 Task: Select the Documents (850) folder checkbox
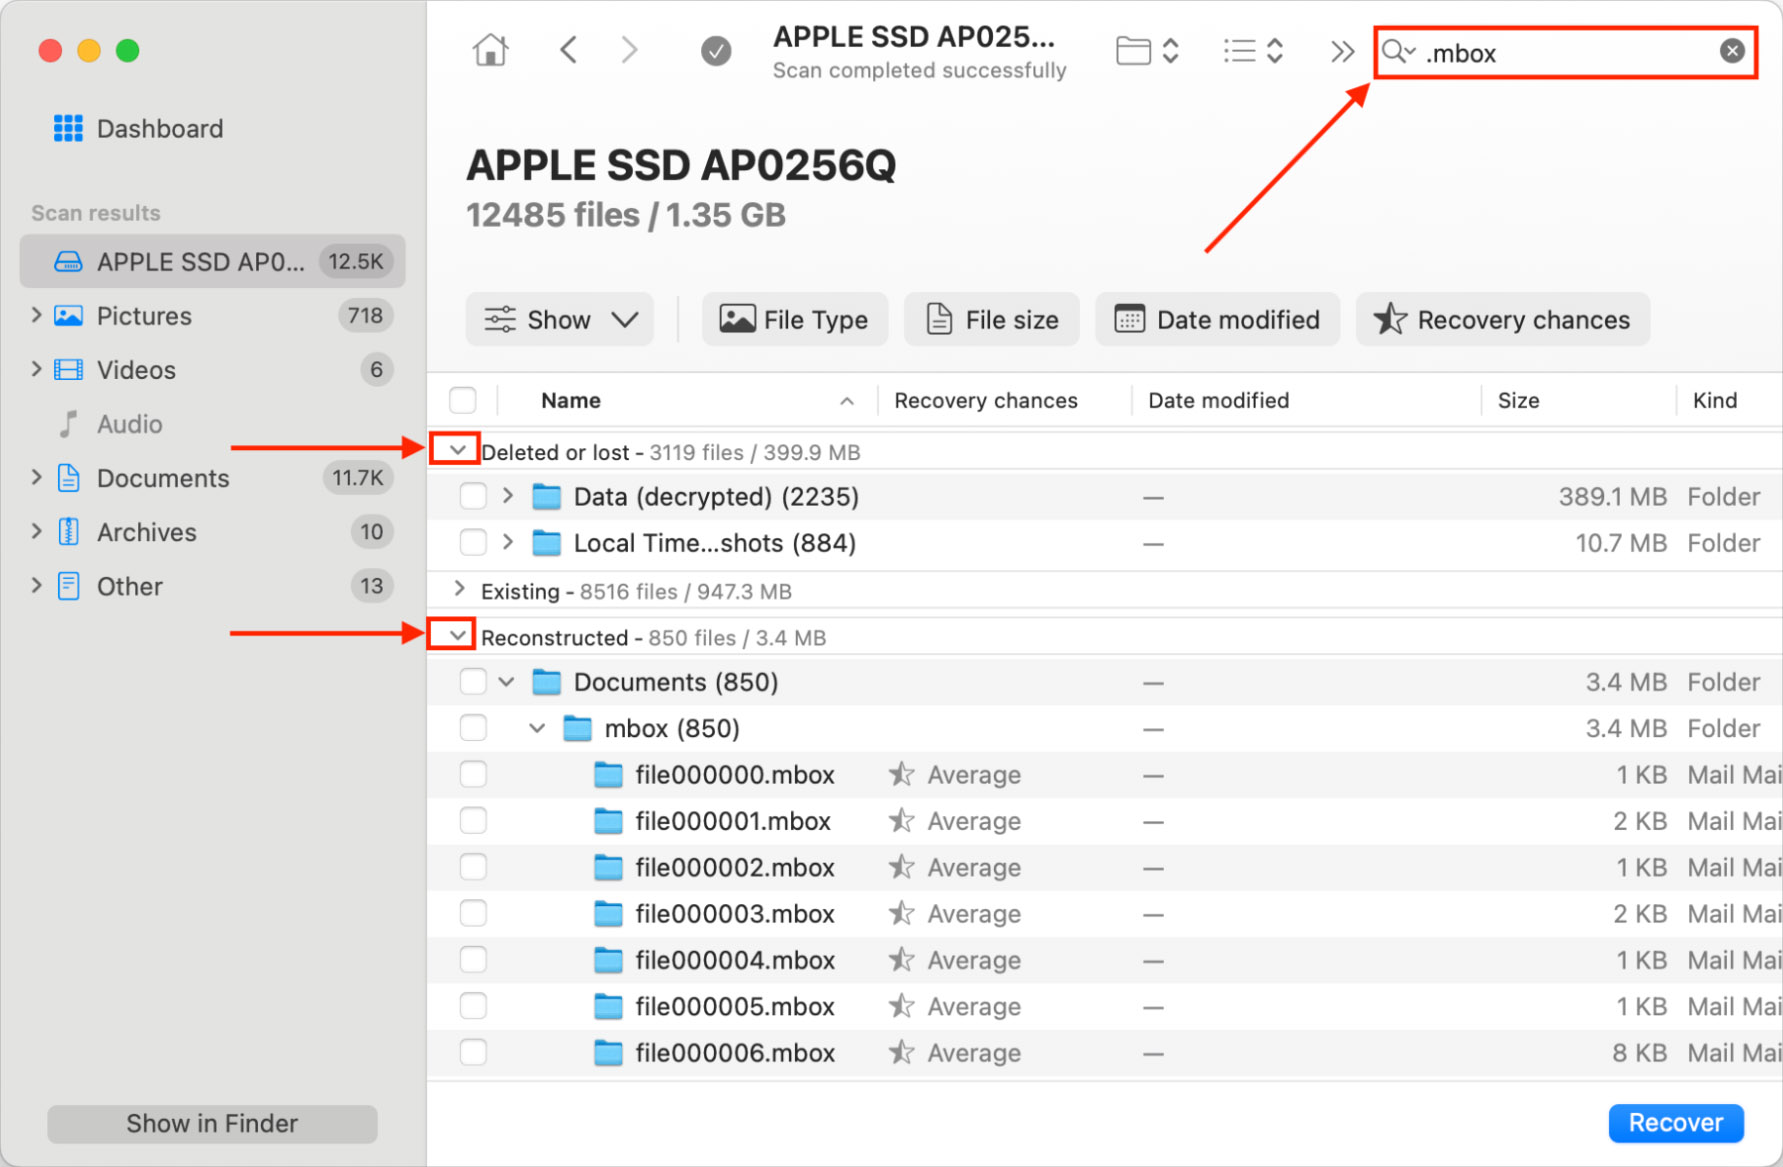point(473,681)
